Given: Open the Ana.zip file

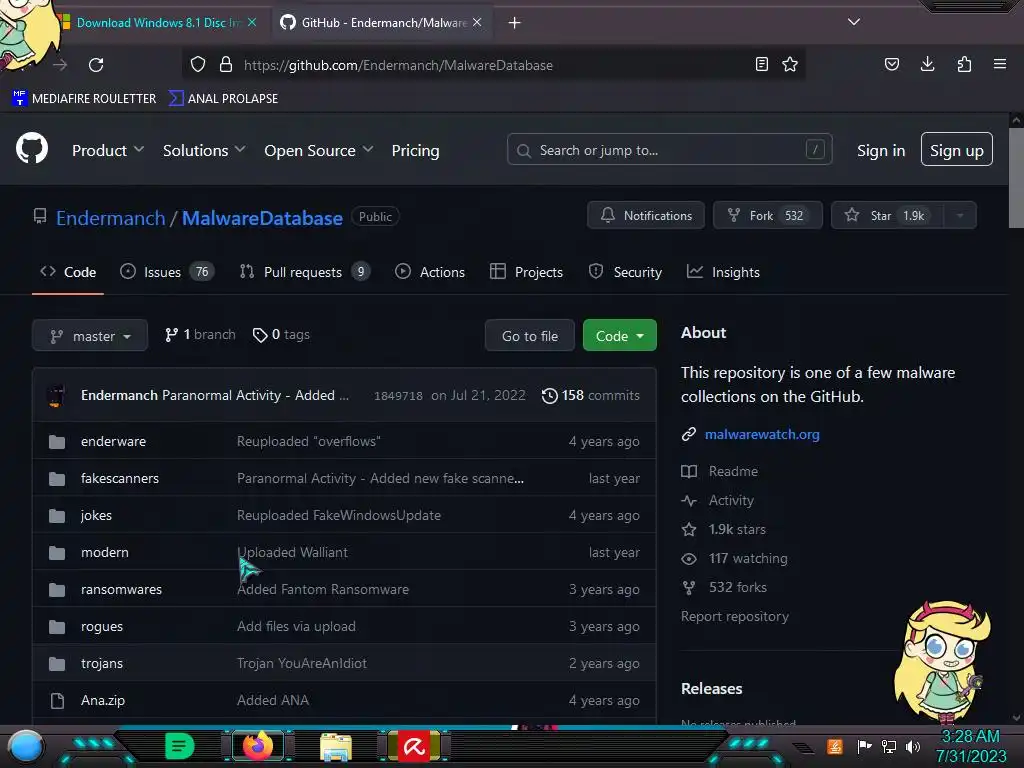Looking at the screenshot, I should tap(103, 700).
